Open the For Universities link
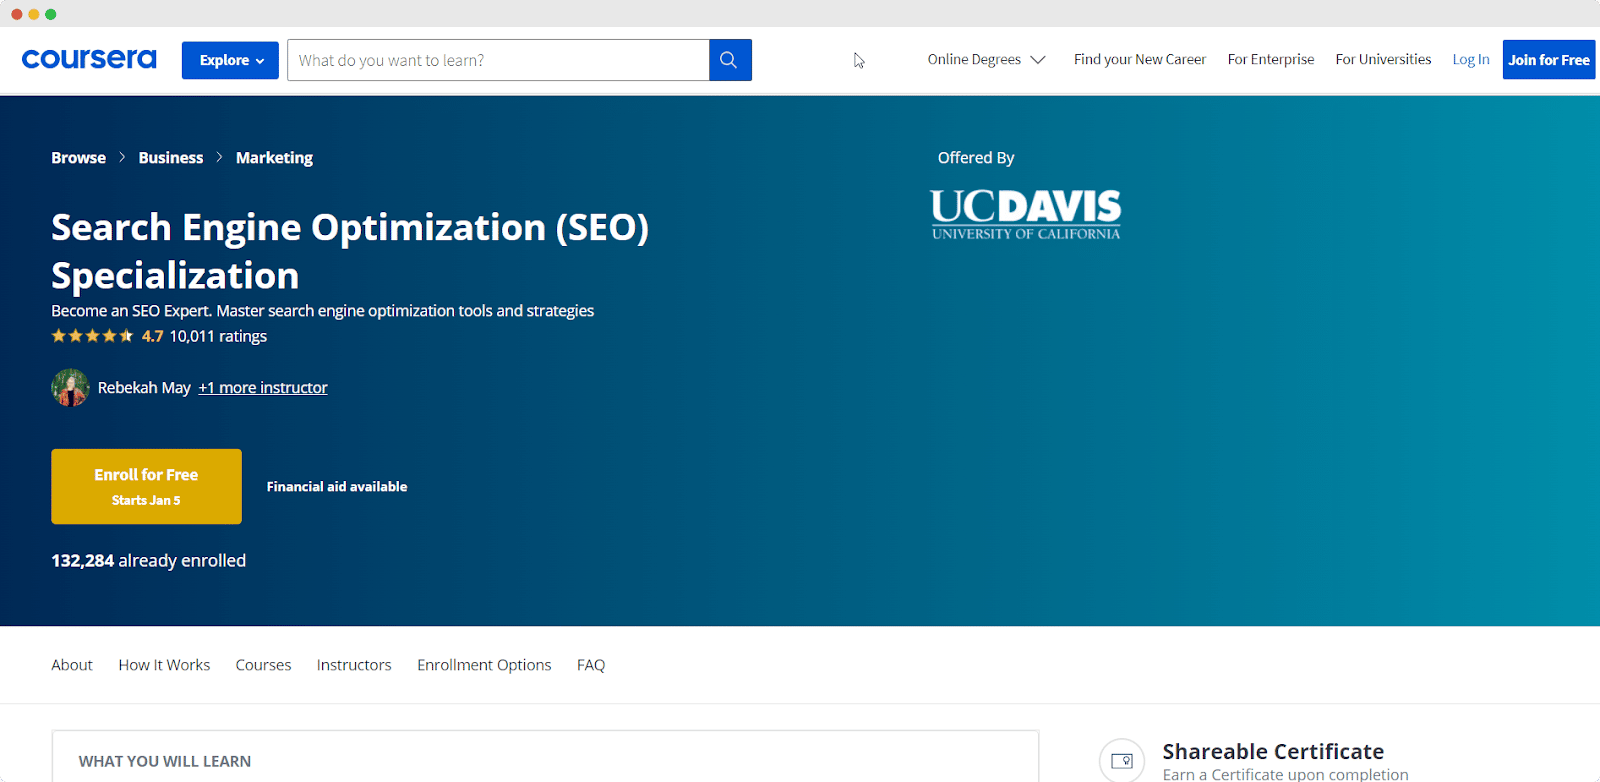The height and width of the screenshot is (782, 1600). coord(1383,60)
